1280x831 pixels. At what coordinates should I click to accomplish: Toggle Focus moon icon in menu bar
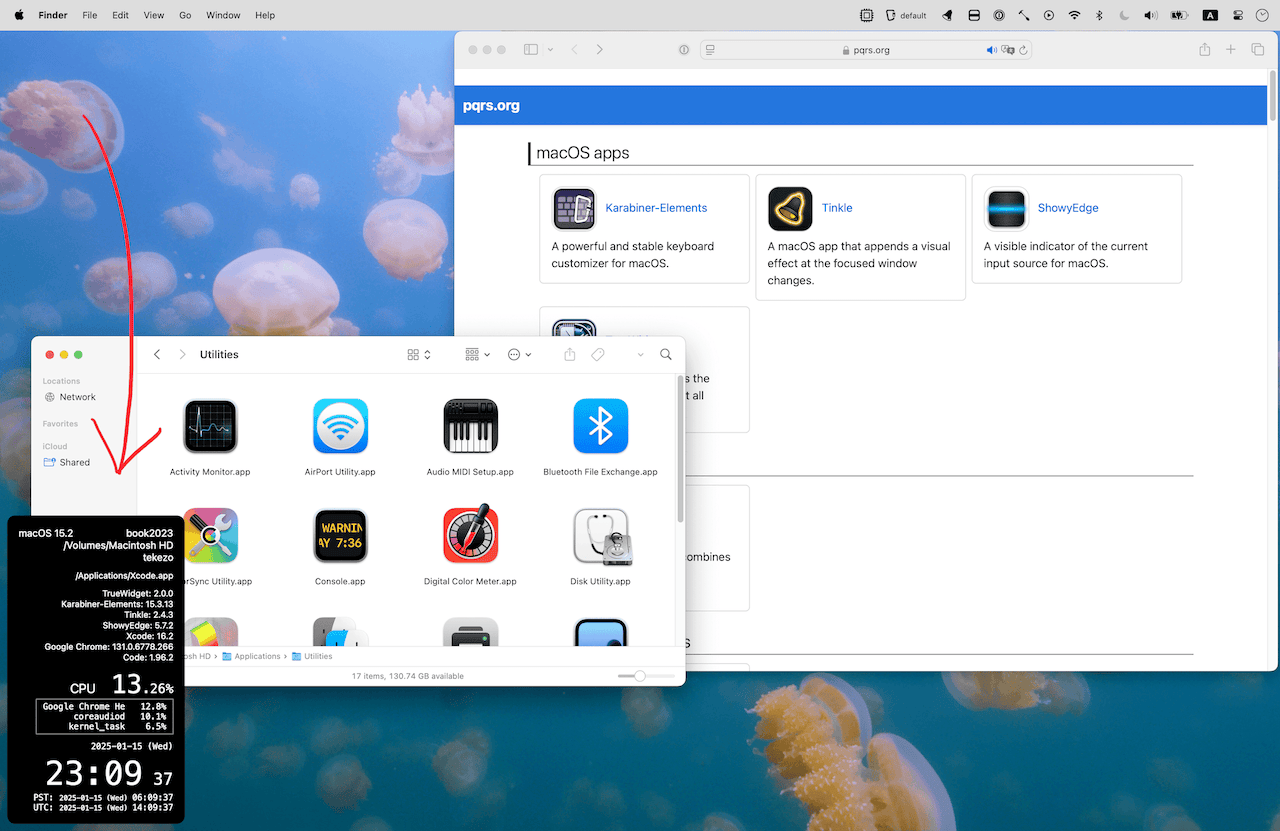[1124, 15]
